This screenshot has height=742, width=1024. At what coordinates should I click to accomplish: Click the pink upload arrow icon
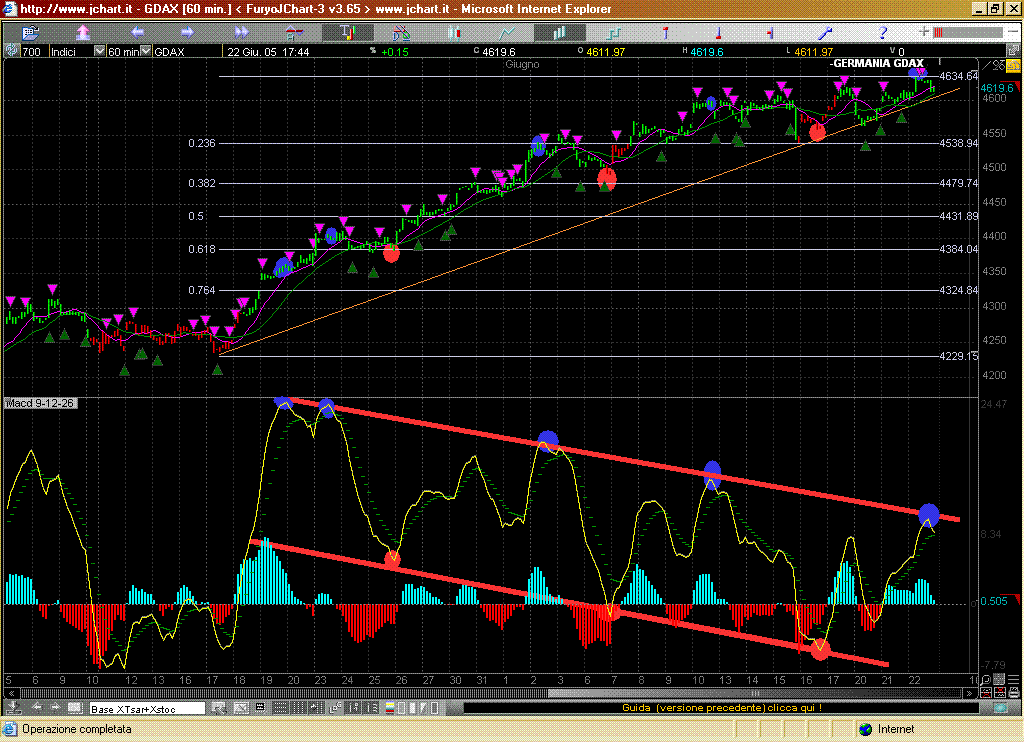(x=82, y=33)
